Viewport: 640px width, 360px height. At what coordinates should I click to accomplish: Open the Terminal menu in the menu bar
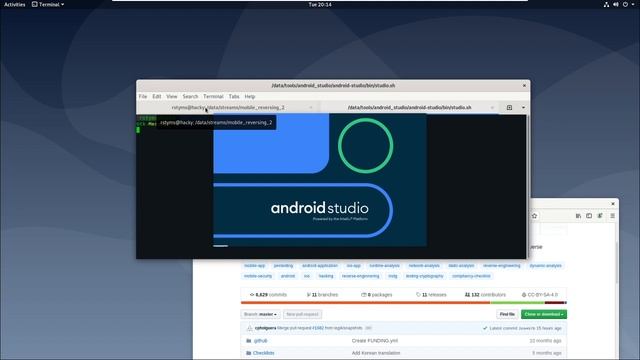[x=213, y=96]
